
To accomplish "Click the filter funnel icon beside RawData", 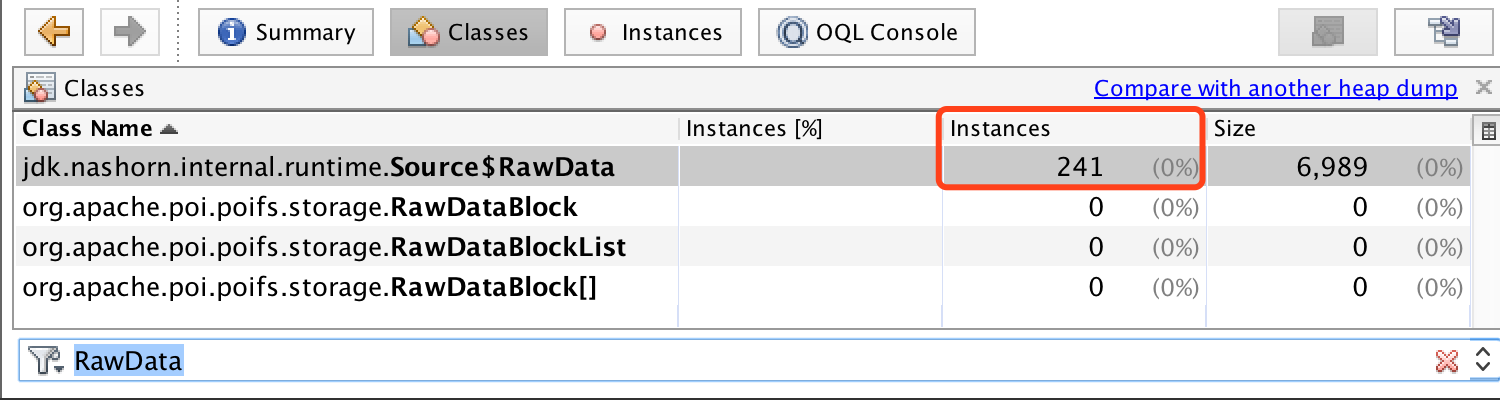I will pos(41,361).
